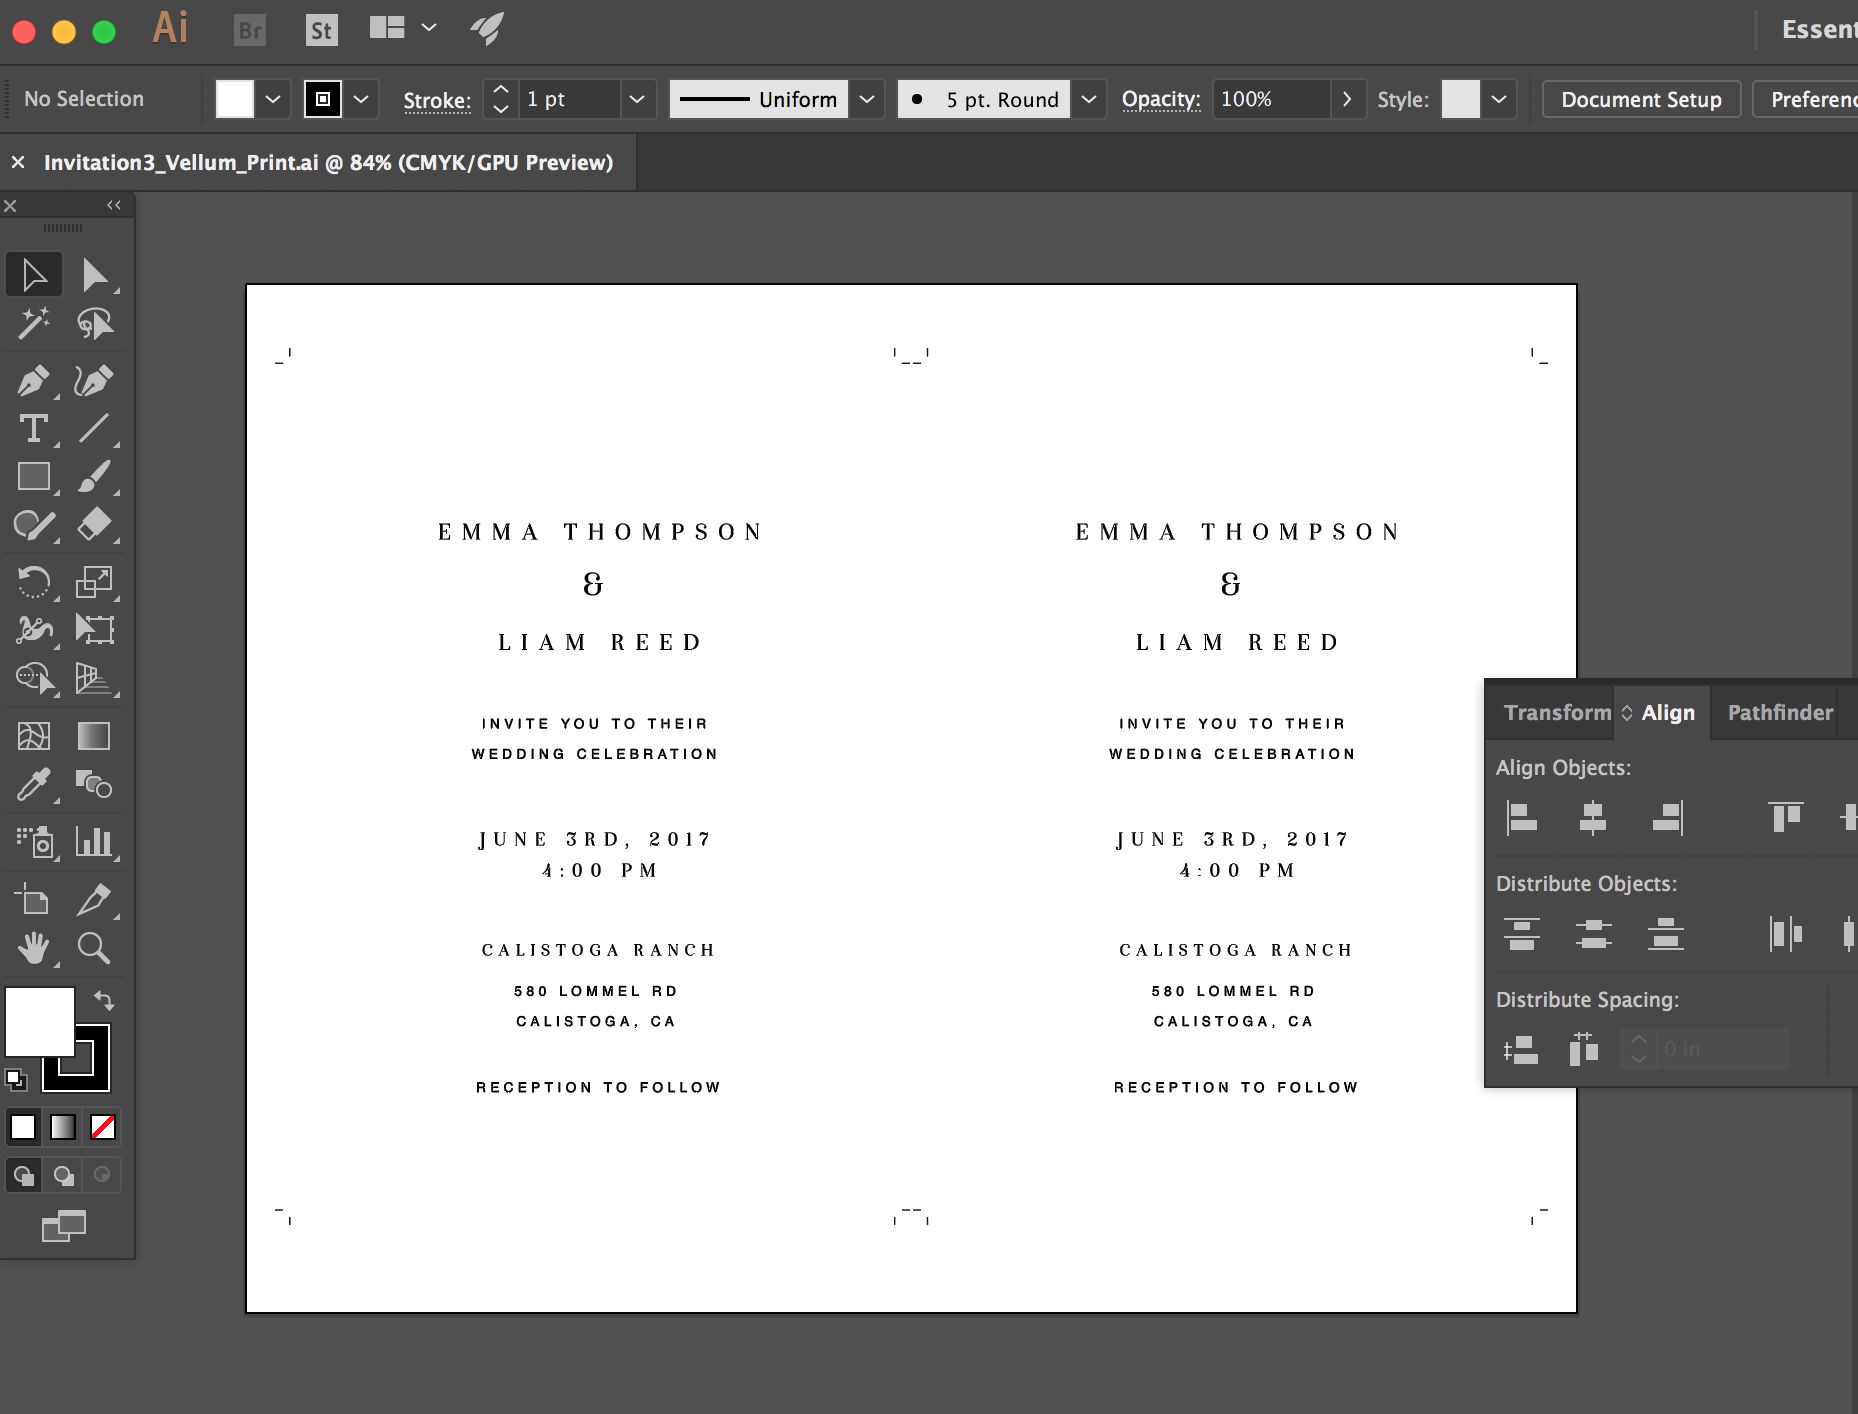Image resolution: width=1858 pixels, height=1414 pixels.
Task: Open the Uniform variable width profile dropdown
Action: pyautogui.click(x=867, y=99)
